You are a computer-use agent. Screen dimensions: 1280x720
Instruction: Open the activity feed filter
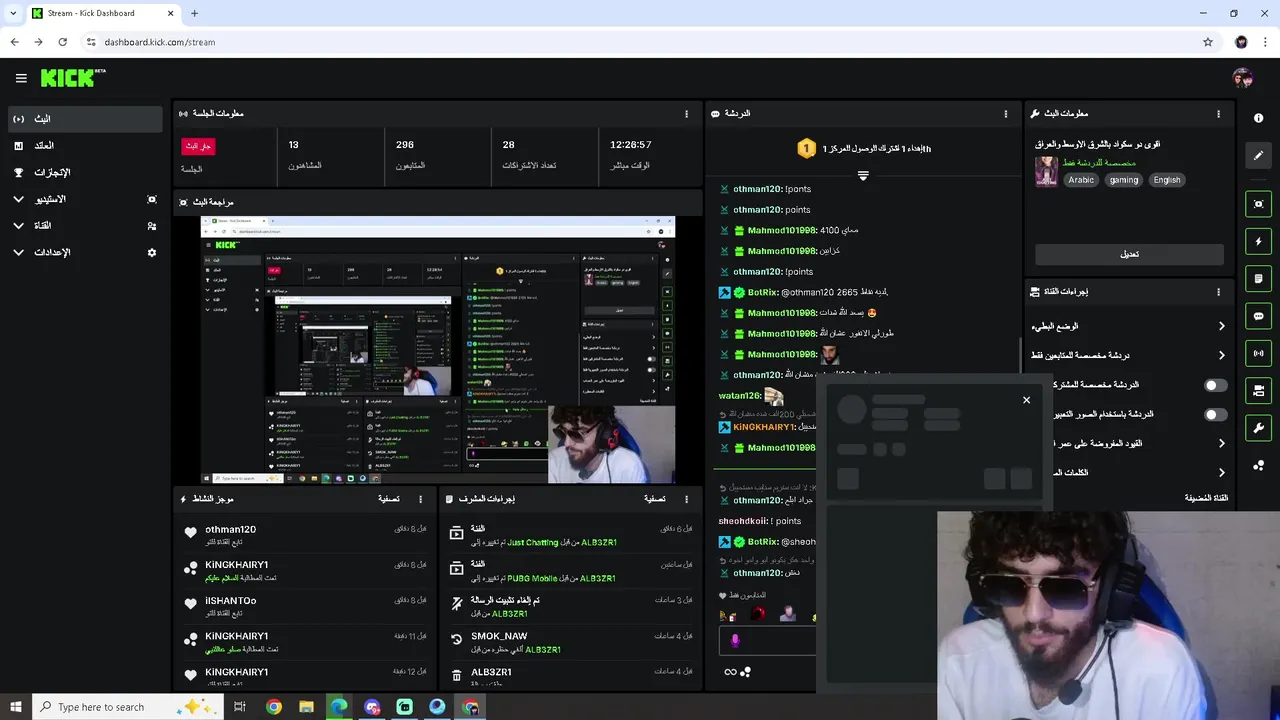tap(389, 499)
